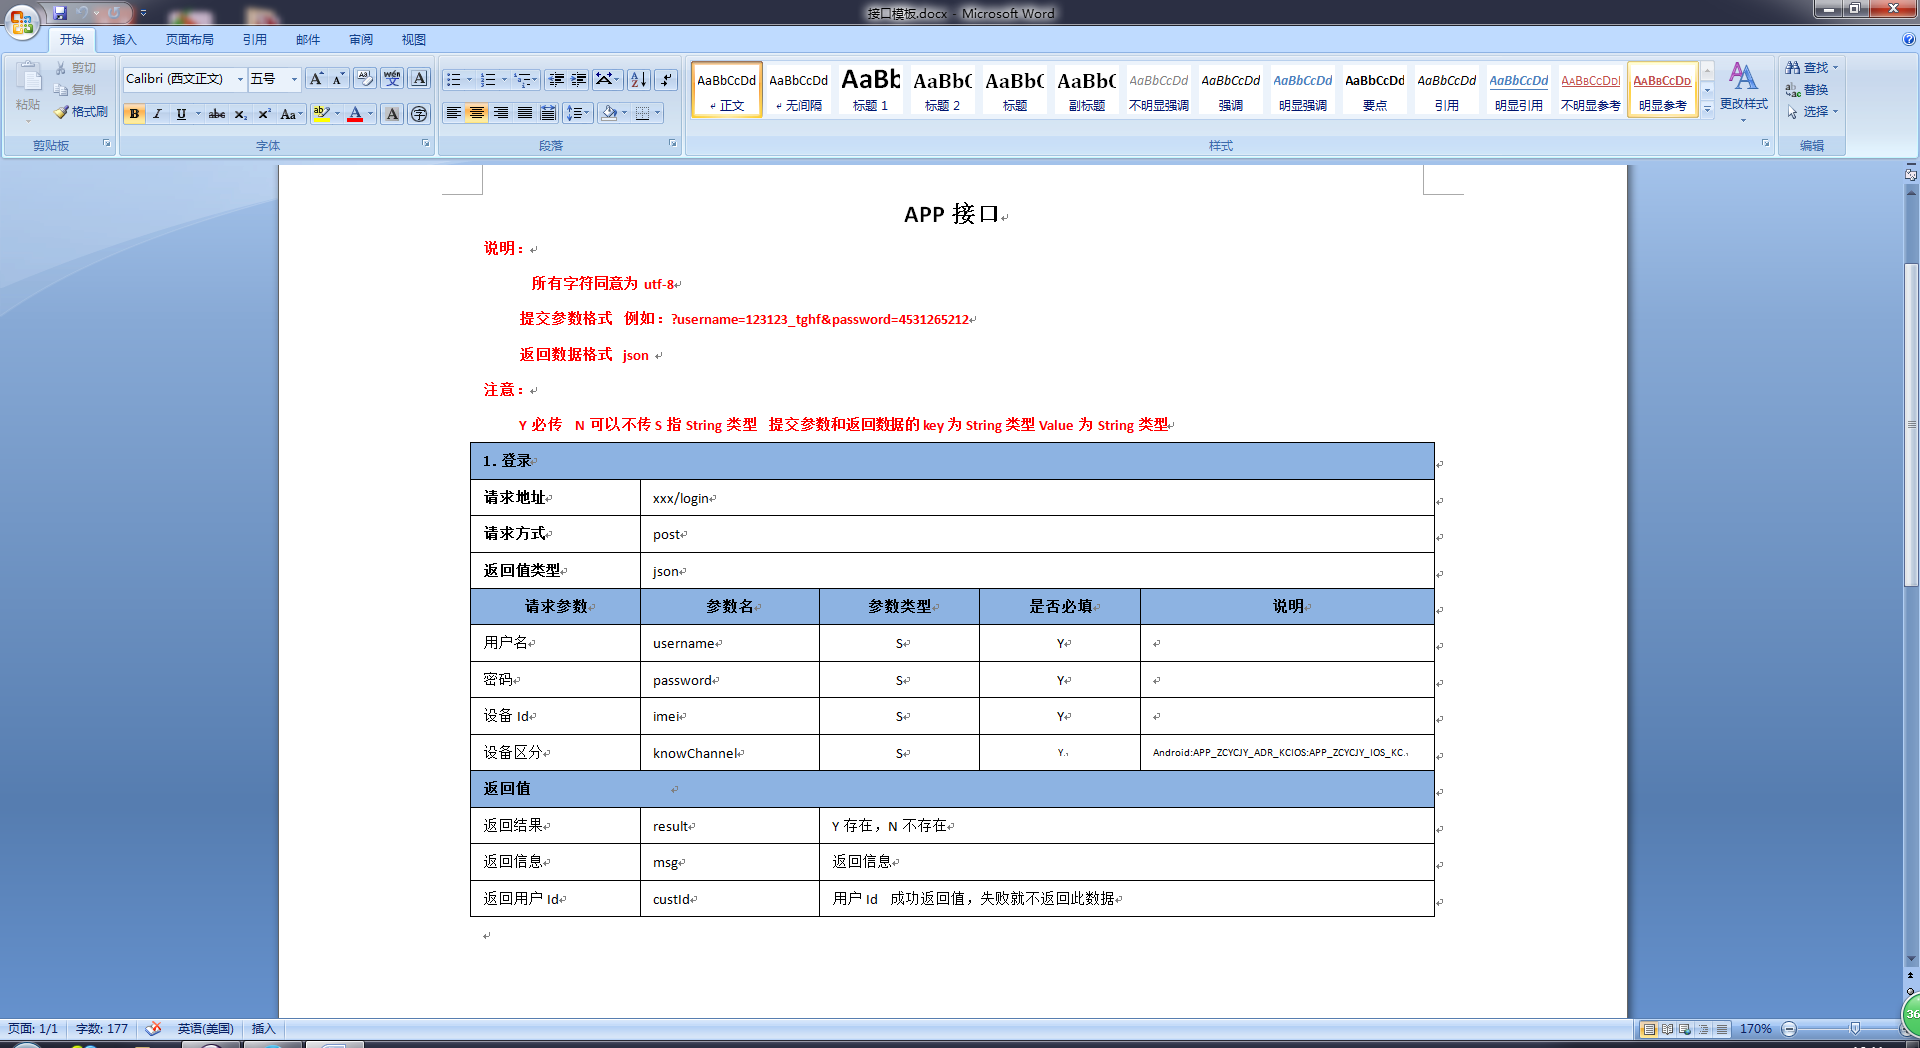Expand the bullets list dropdown arrow
Screen dimensions: 1920x1048
click(x=470, y=80)
